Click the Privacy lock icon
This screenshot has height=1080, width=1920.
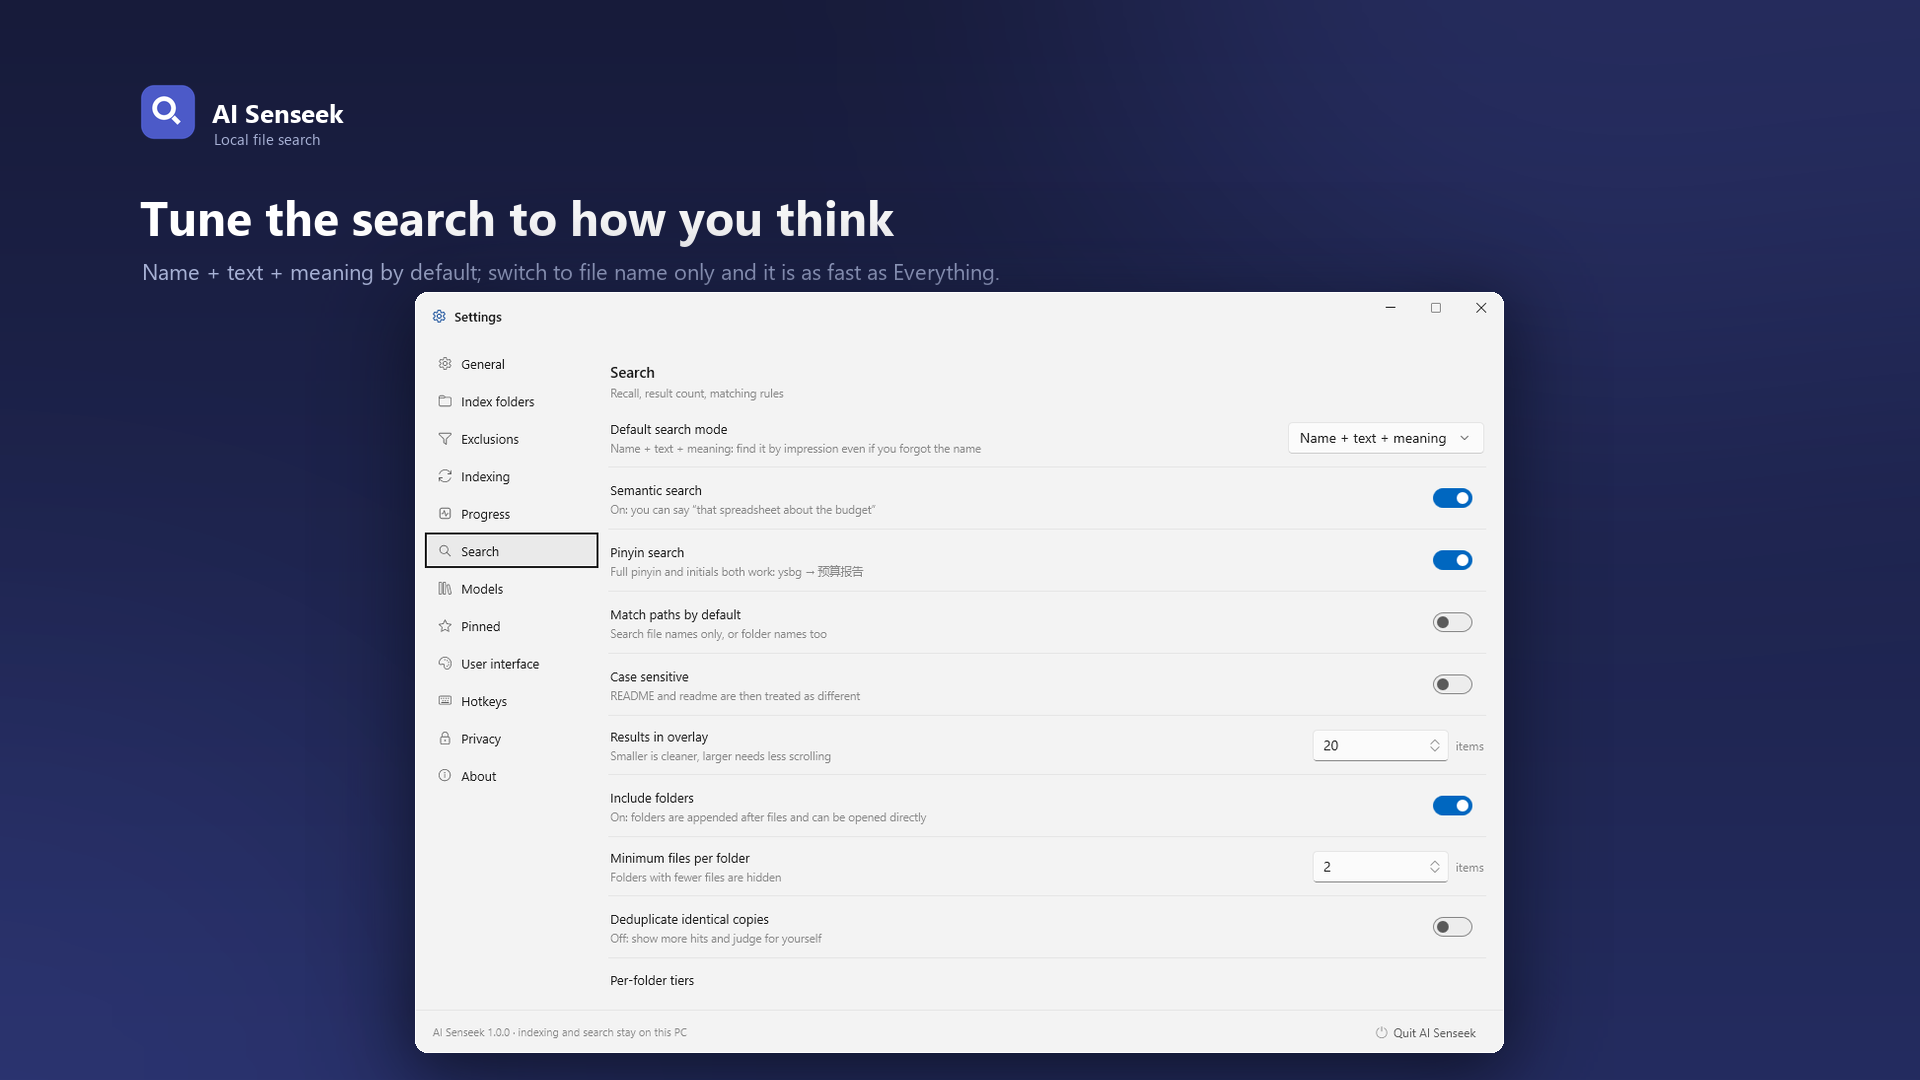click(x=445, y=738)
